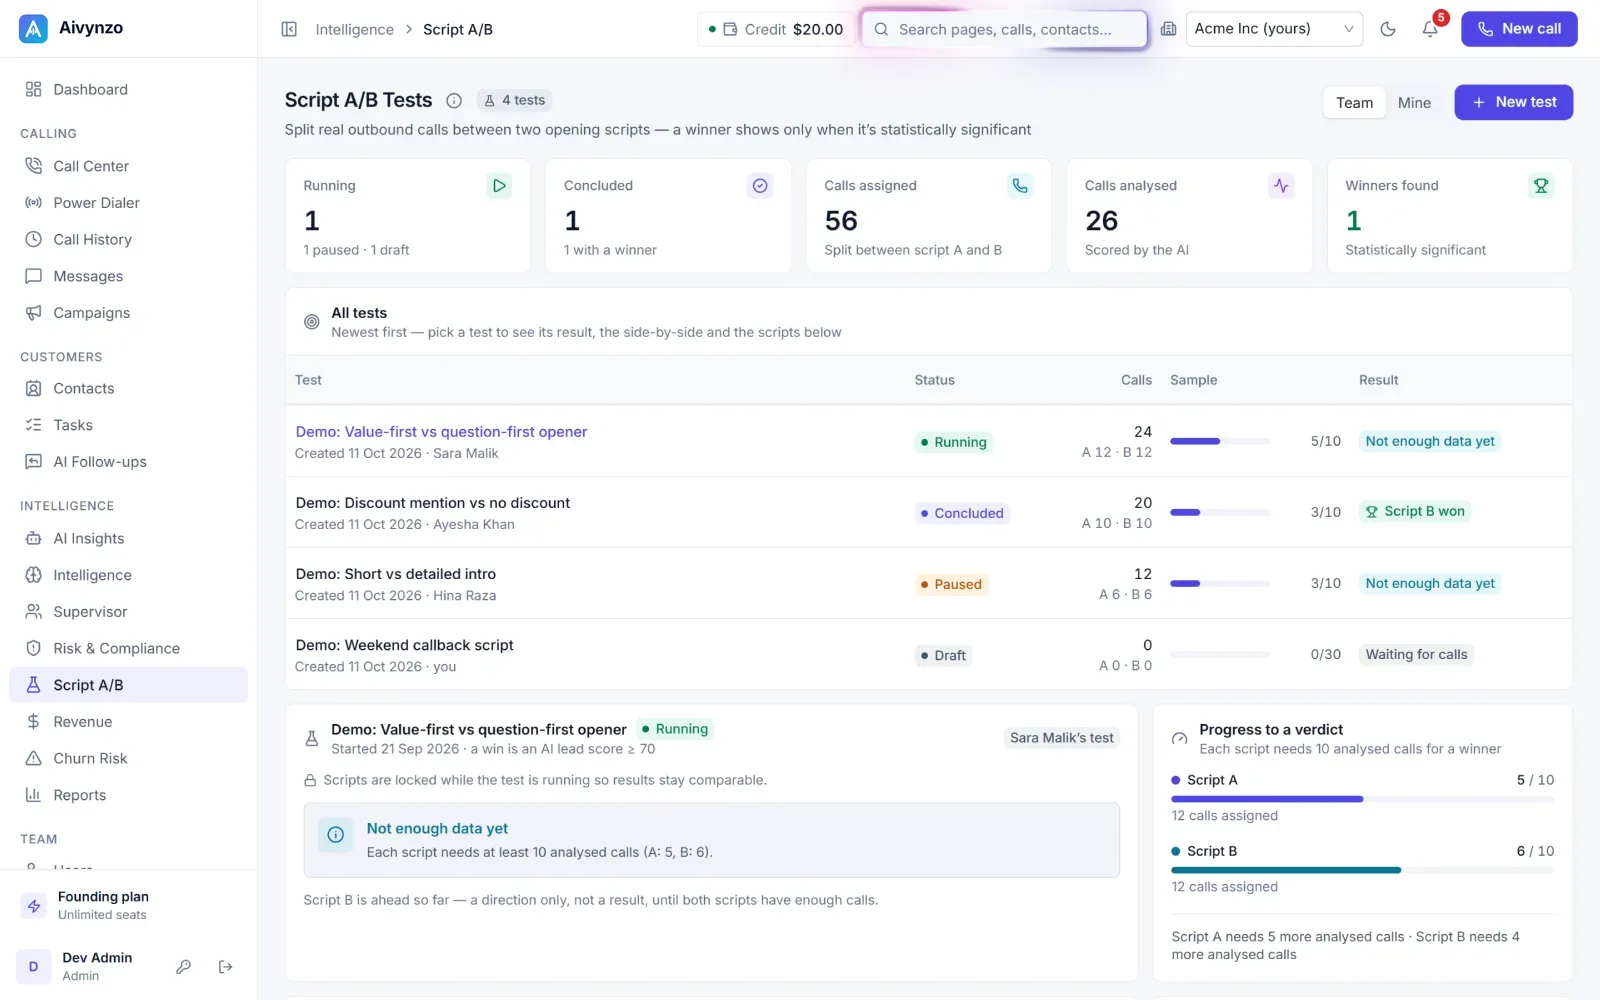Open notifications bell
Viewport: 1600px width, 1000px height.
[1430, 29]
